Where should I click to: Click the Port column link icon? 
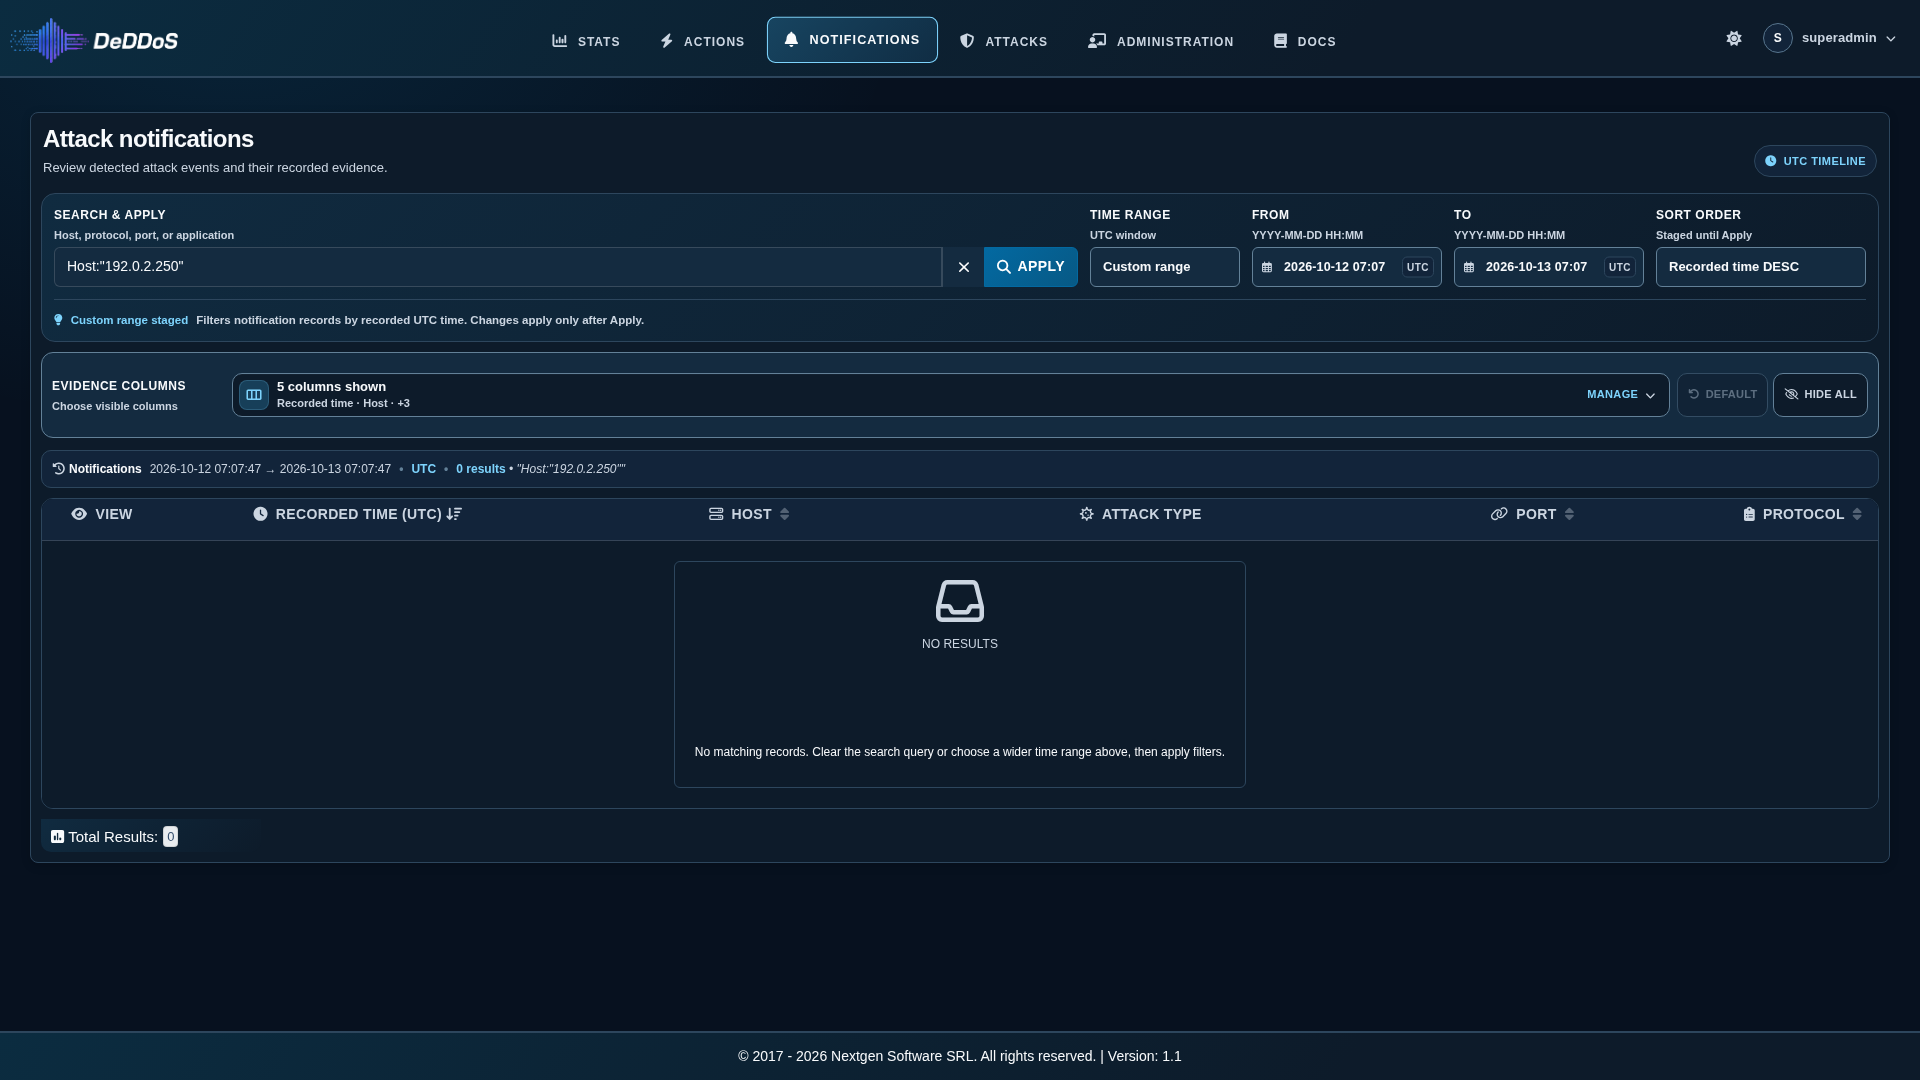(1499, 514)
